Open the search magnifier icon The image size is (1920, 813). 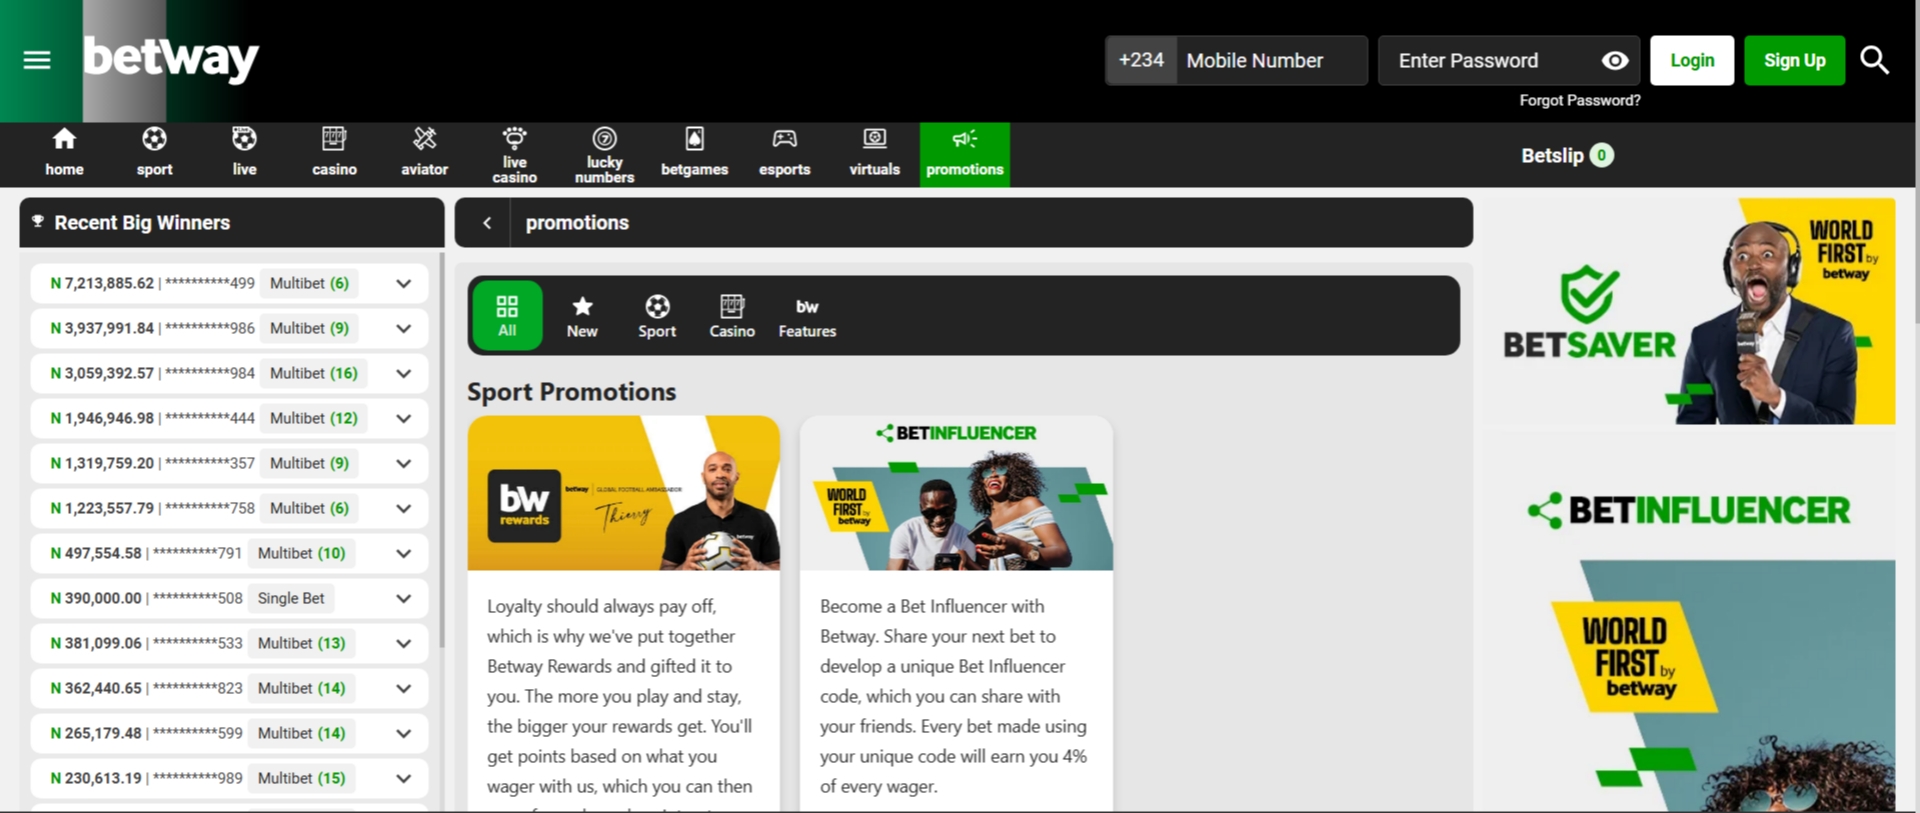point(1874,60)
